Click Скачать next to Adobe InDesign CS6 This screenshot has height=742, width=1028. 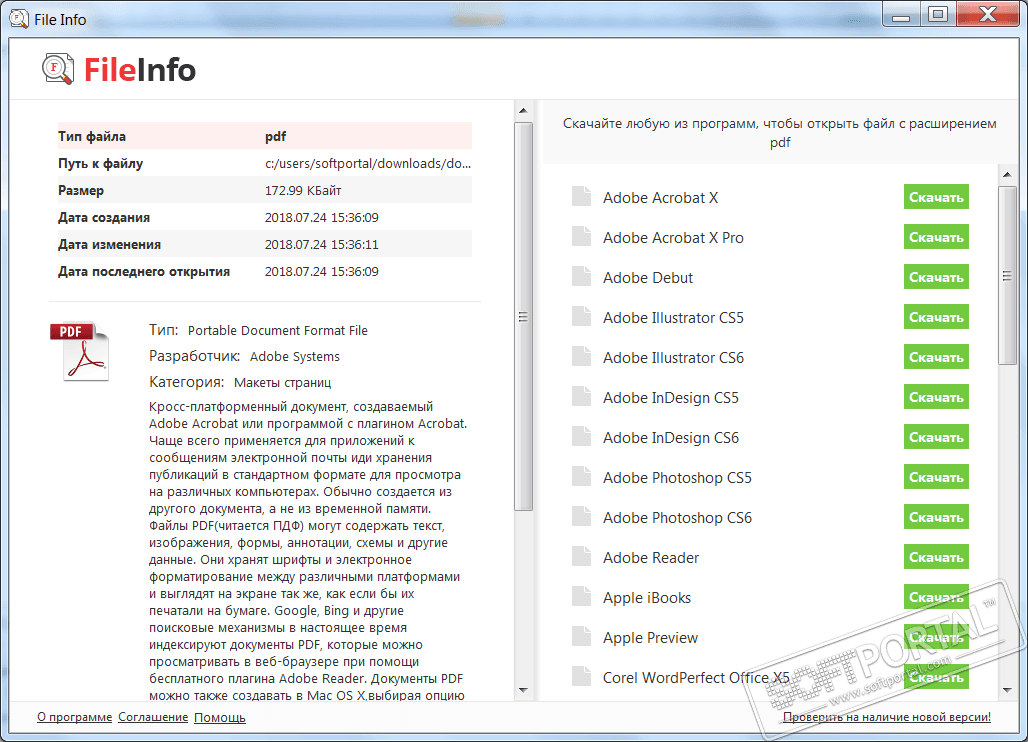click(x=936, y=437)
